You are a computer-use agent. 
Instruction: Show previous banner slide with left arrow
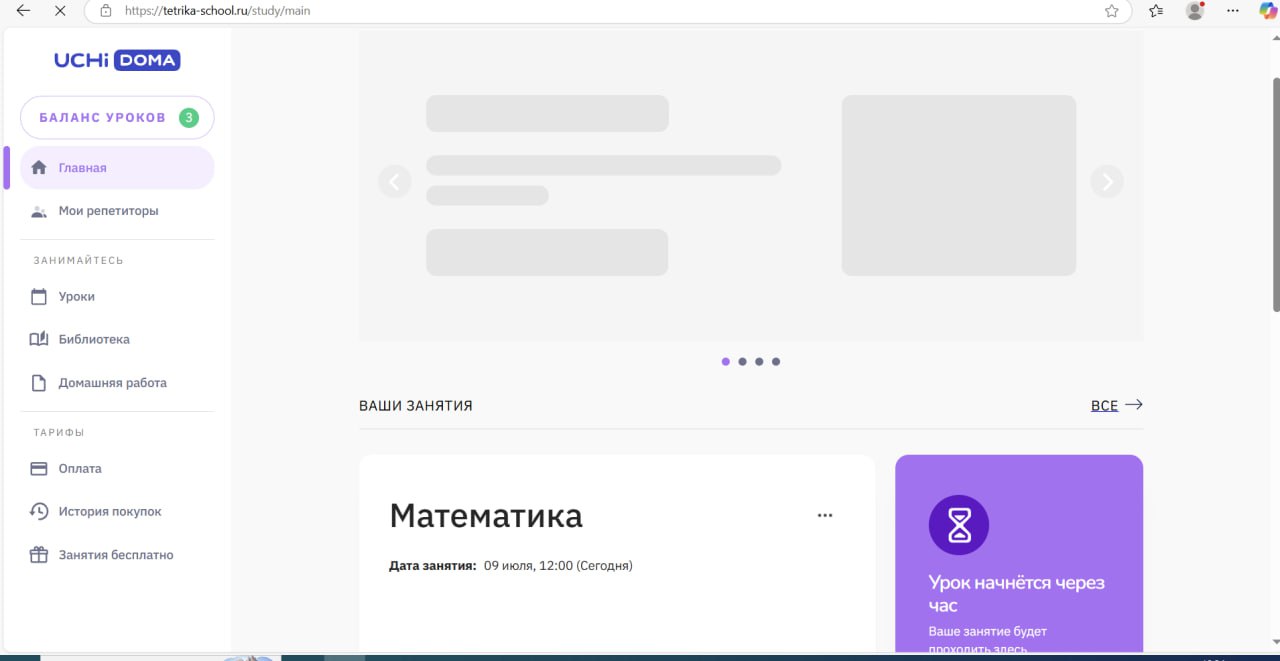coord(394,182)
